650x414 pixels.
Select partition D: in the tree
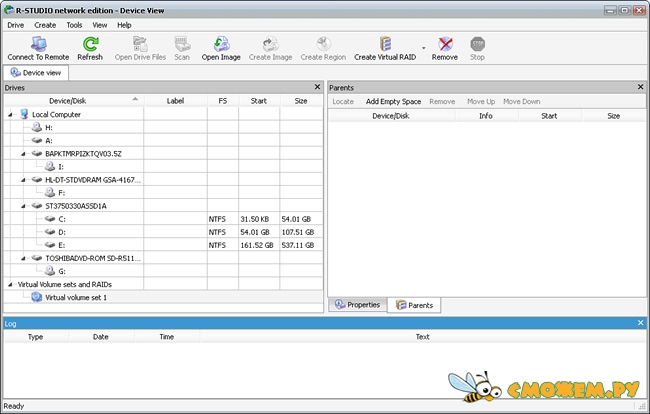pyautogui.click(x=62, y=232)
